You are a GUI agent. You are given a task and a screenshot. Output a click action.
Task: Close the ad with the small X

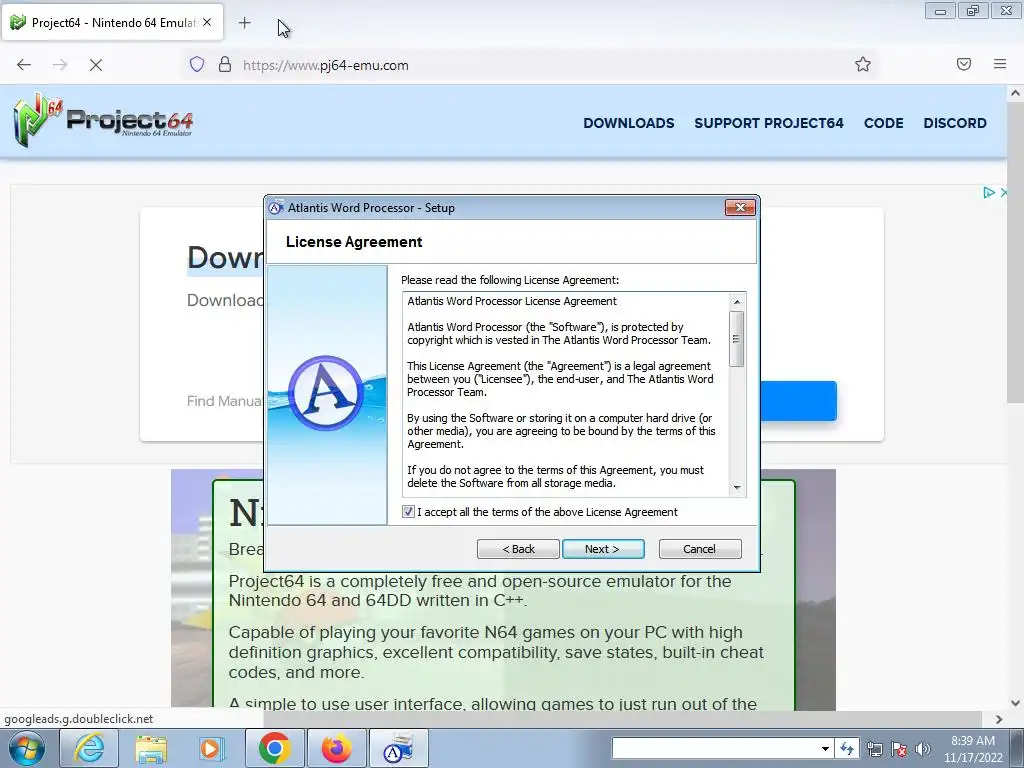1004,192
